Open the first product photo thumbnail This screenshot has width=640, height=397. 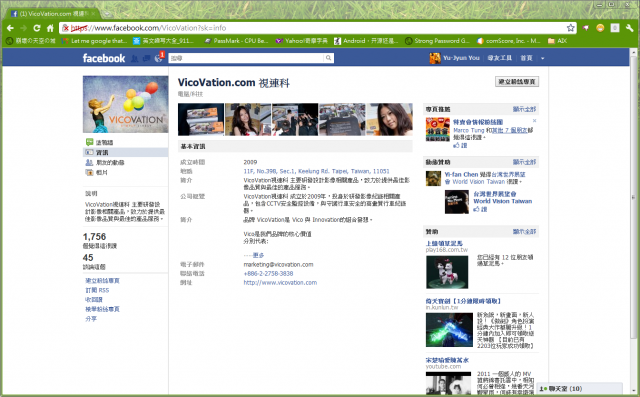[x=201, y=119]
